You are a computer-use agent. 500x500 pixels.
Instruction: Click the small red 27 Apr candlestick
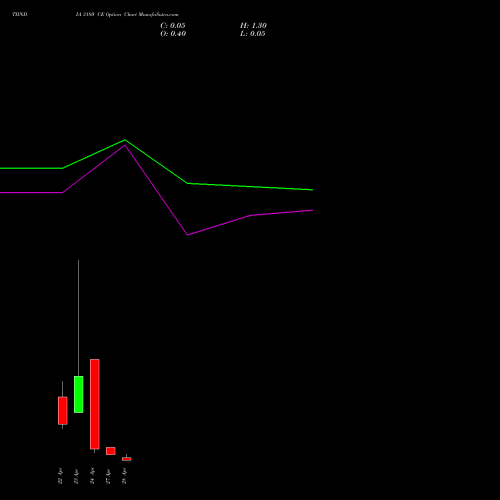coord(111,451)
